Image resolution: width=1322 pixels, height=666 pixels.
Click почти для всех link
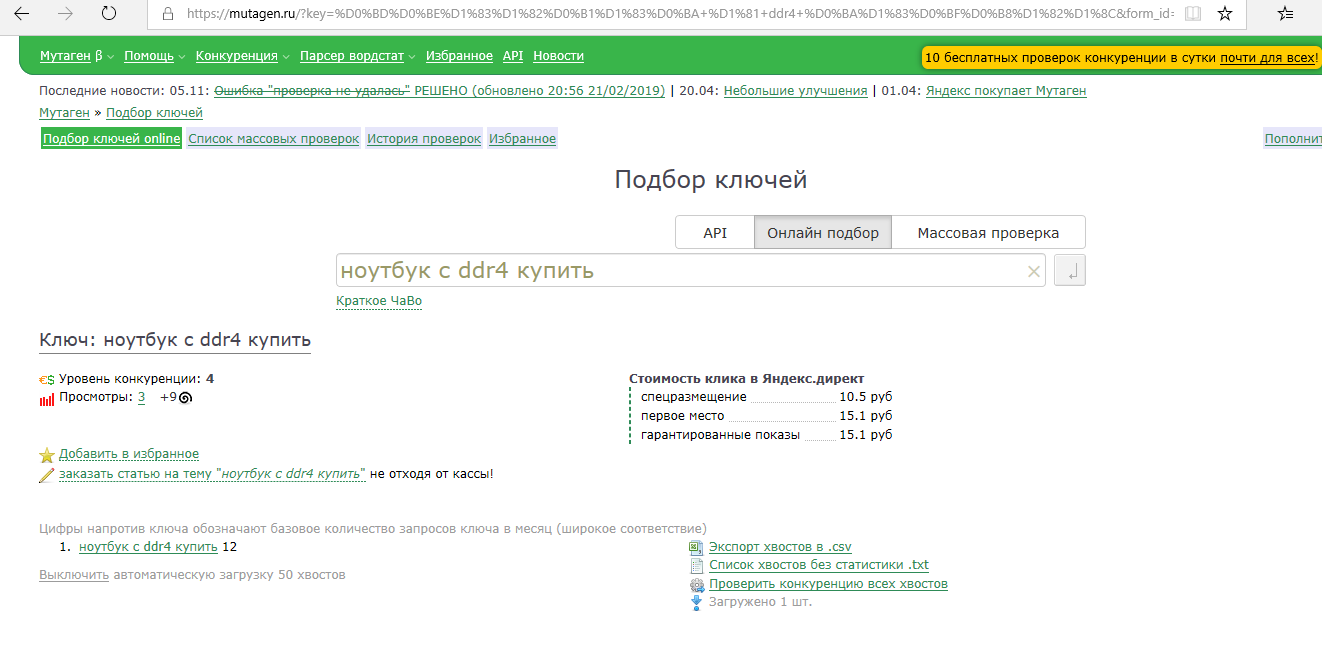point(1266,58)
